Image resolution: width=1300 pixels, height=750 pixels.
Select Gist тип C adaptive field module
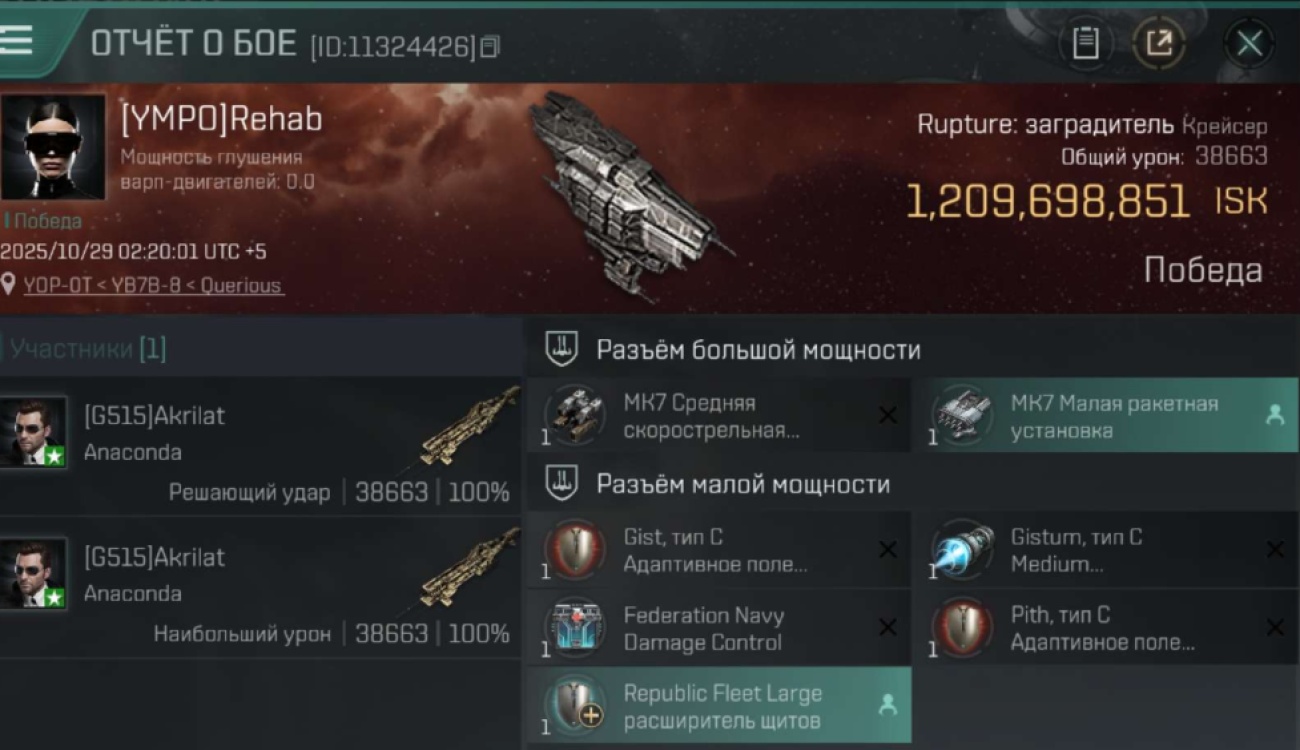[x=719, y=549]
